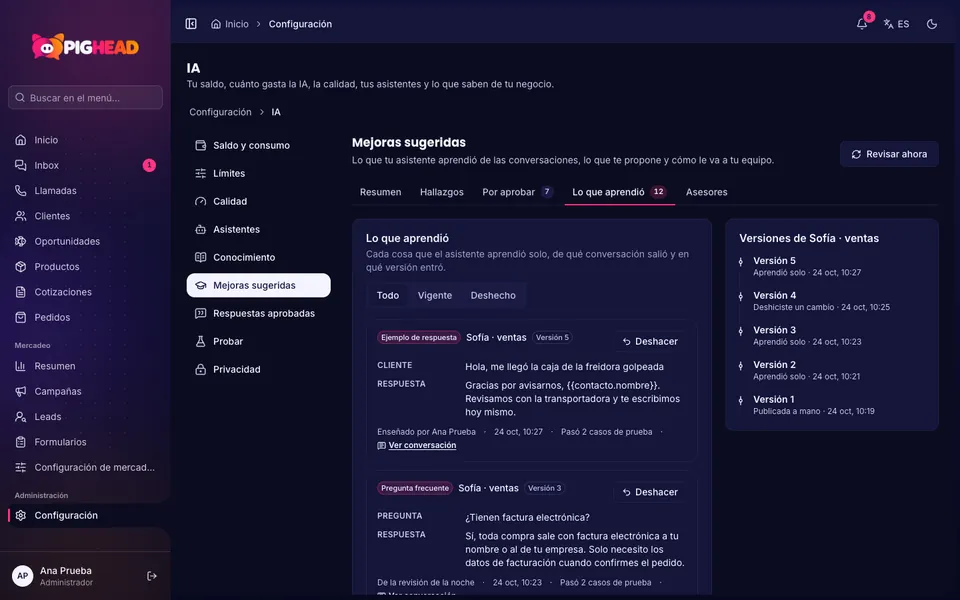Select Configuración in Administración section

(x=85, y=516)
